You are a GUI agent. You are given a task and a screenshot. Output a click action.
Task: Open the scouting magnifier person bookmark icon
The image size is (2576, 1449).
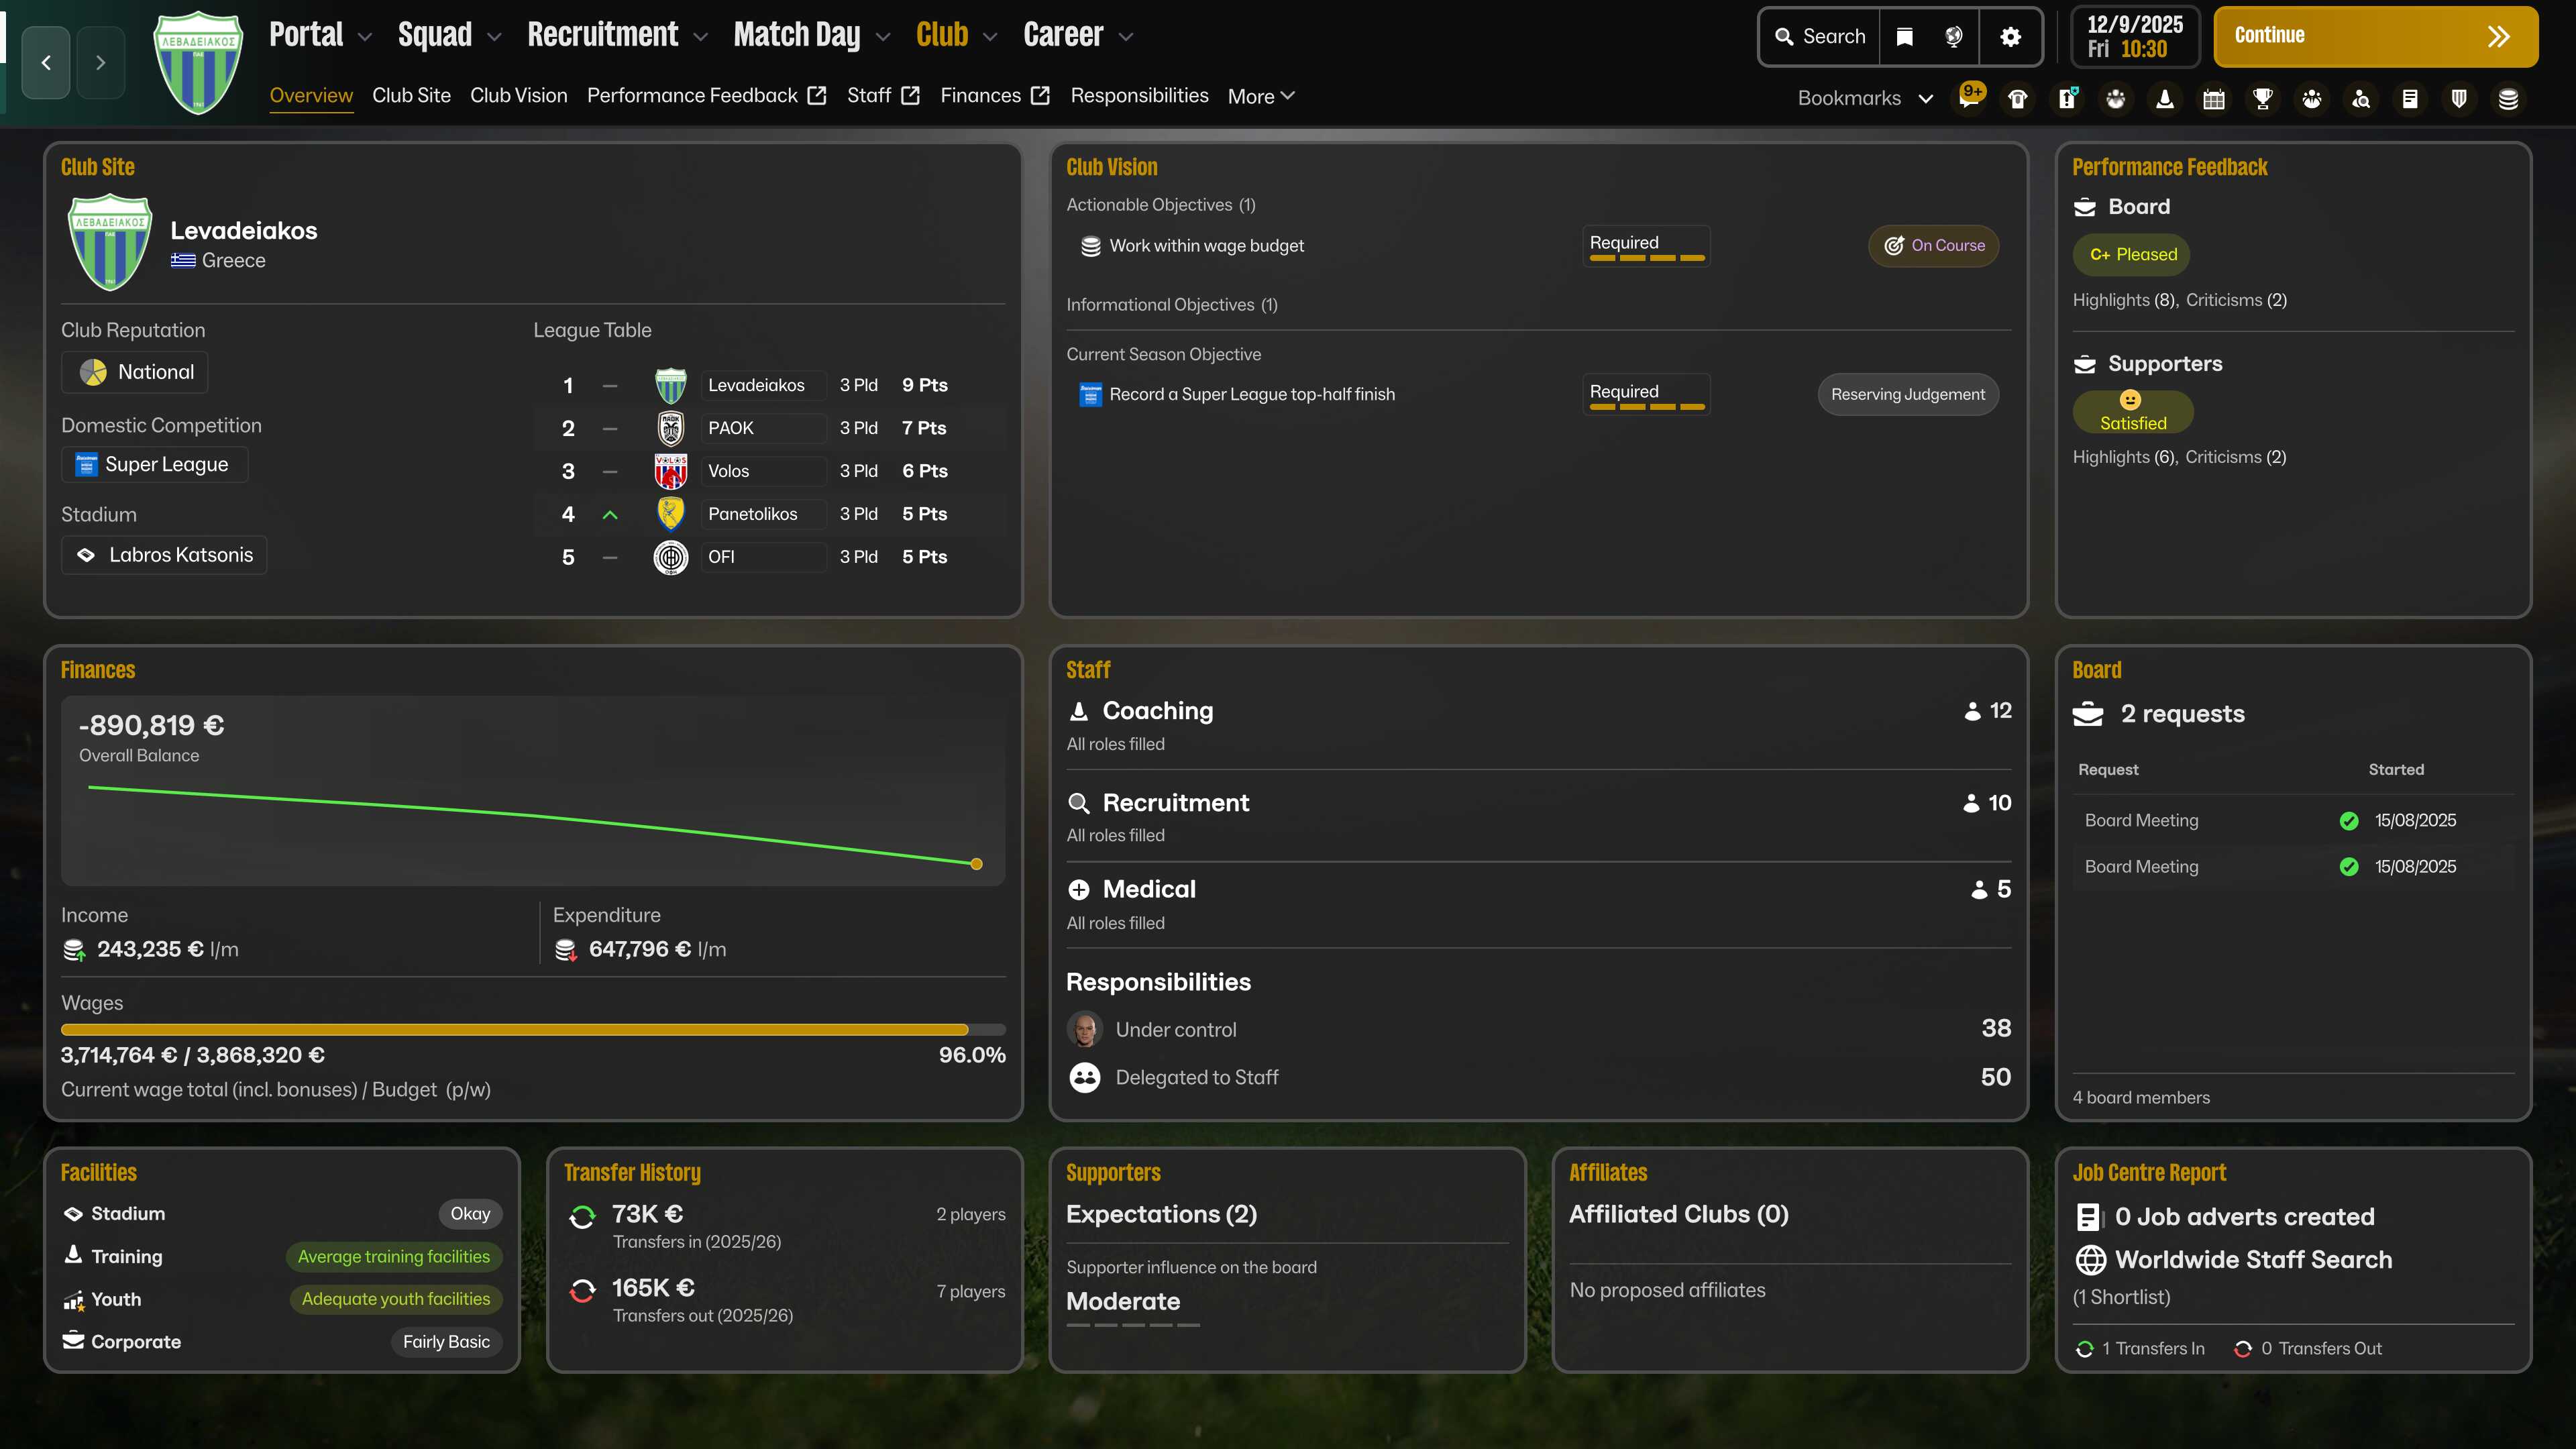point(2361,99)
